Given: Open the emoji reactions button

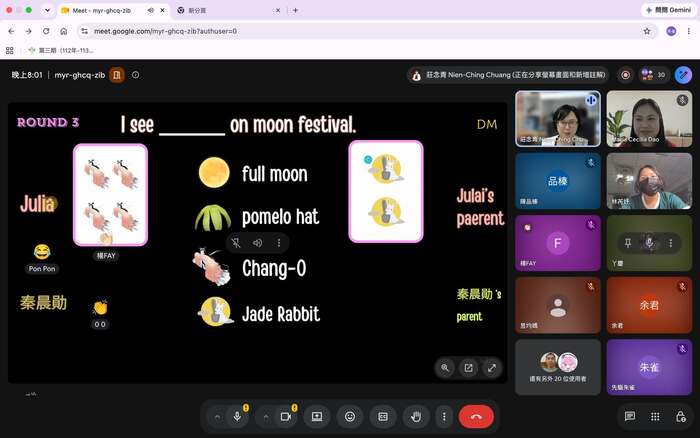Looking at the screenshot, I should pyautogui.click(x=350, y=417).
